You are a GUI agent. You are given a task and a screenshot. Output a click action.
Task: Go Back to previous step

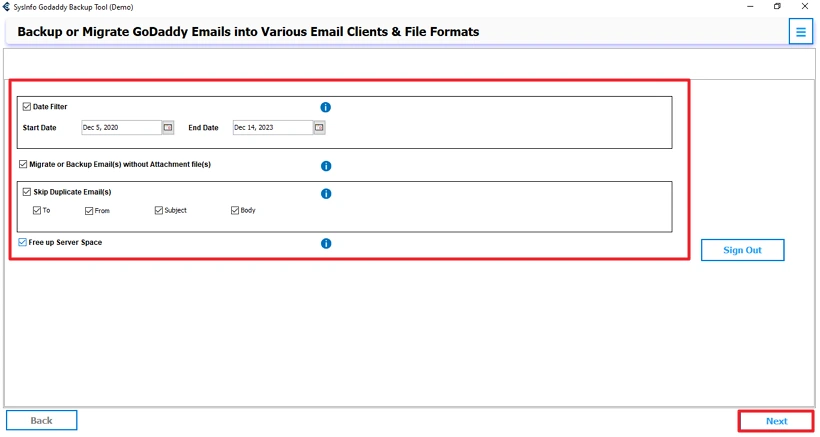(x=41, y=420)
